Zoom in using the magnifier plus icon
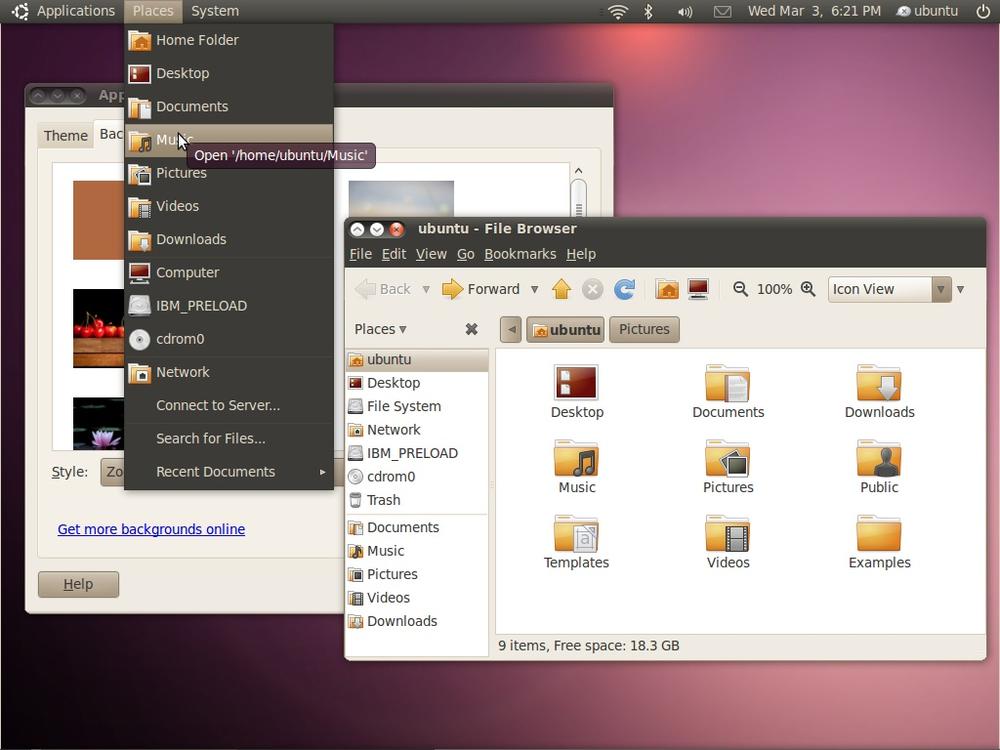Image resolution: width=1000 pixels, height=750 pixels. pyautogui.click(x=809, y=289)
